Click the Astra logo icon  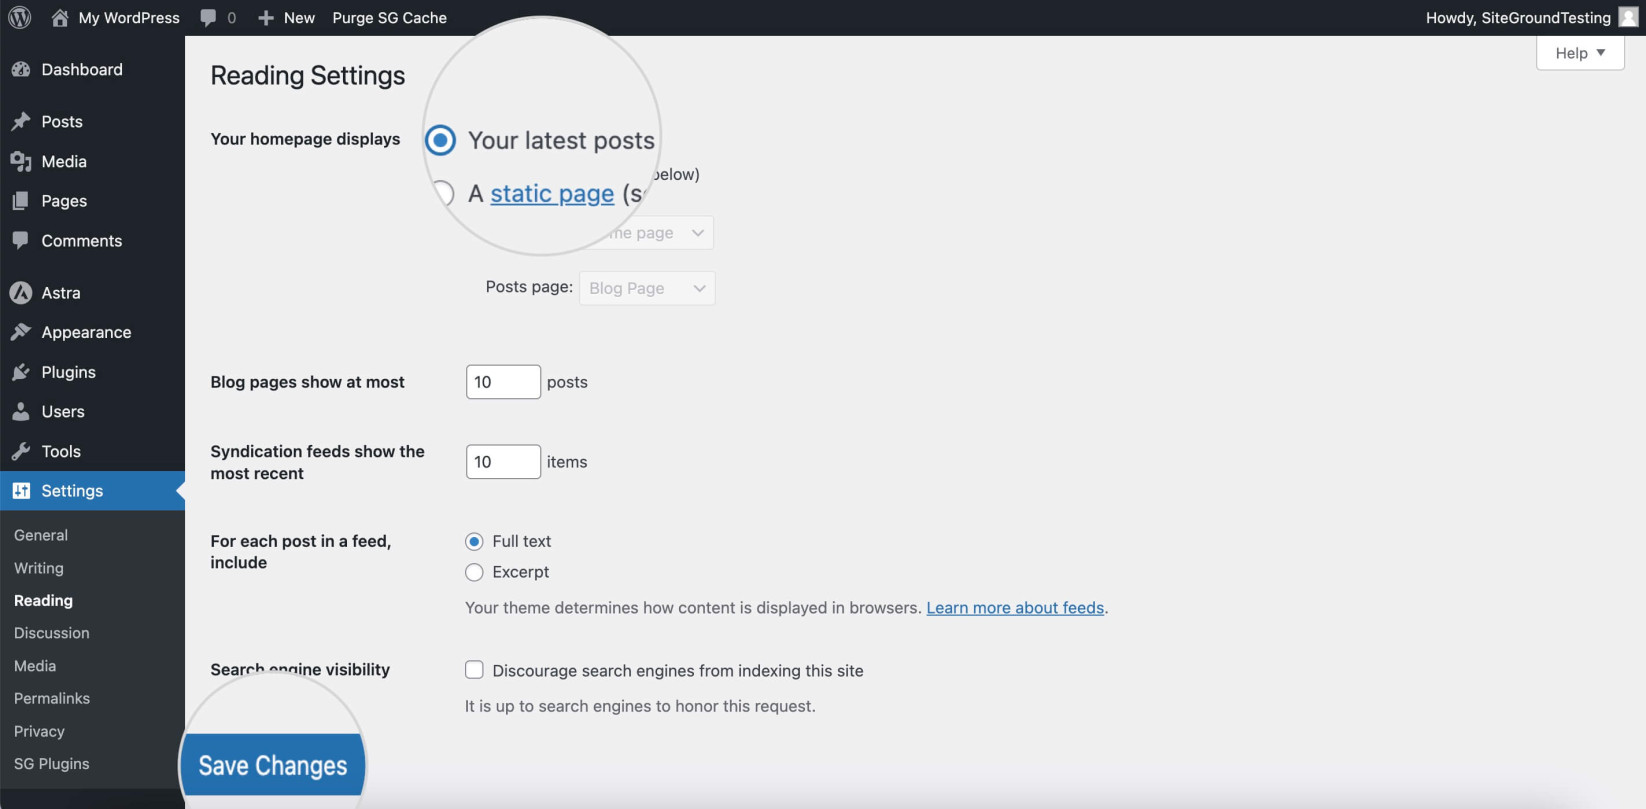pos(21,292)
